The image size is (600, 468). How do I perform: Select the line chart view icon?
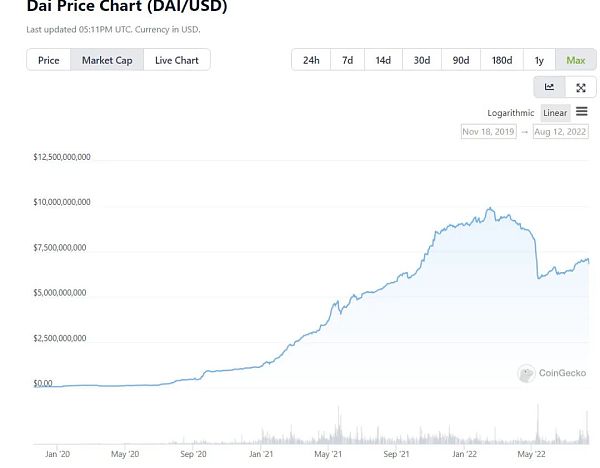click(549, 87)
